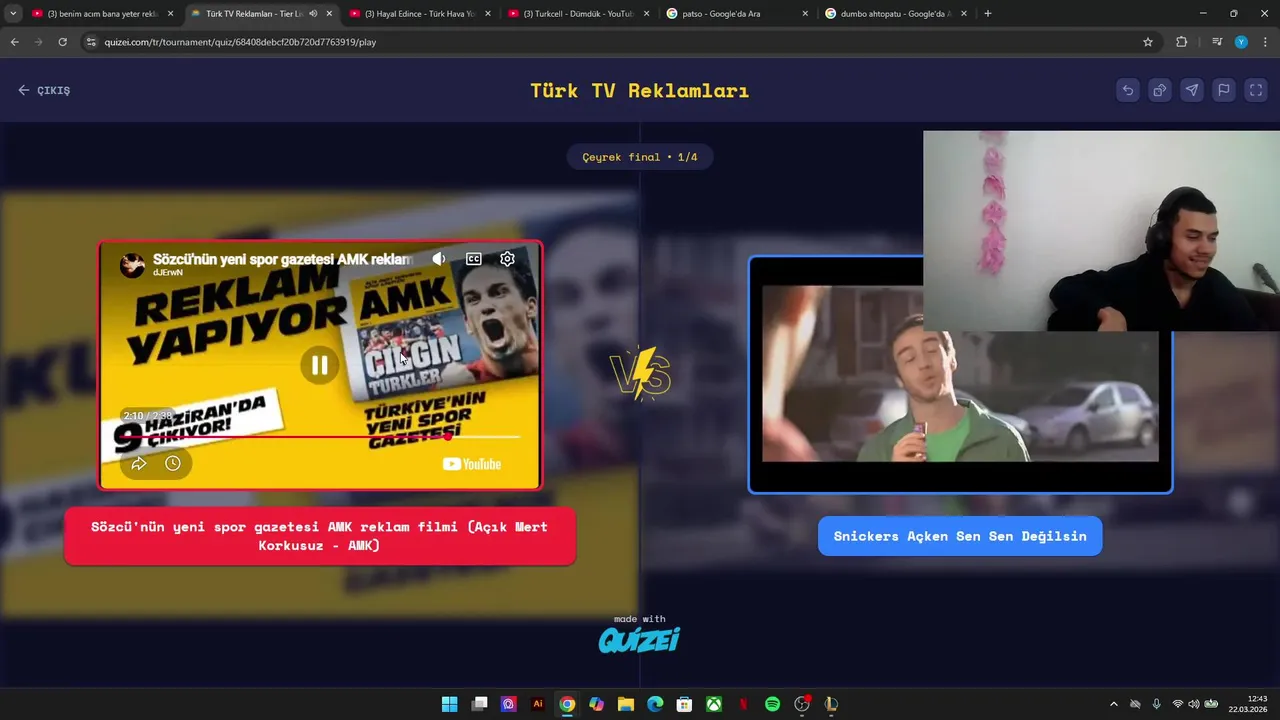Open Xbox app from taskbar
The height and width of the screenshot is (720, 1280).
coord(714,704)
